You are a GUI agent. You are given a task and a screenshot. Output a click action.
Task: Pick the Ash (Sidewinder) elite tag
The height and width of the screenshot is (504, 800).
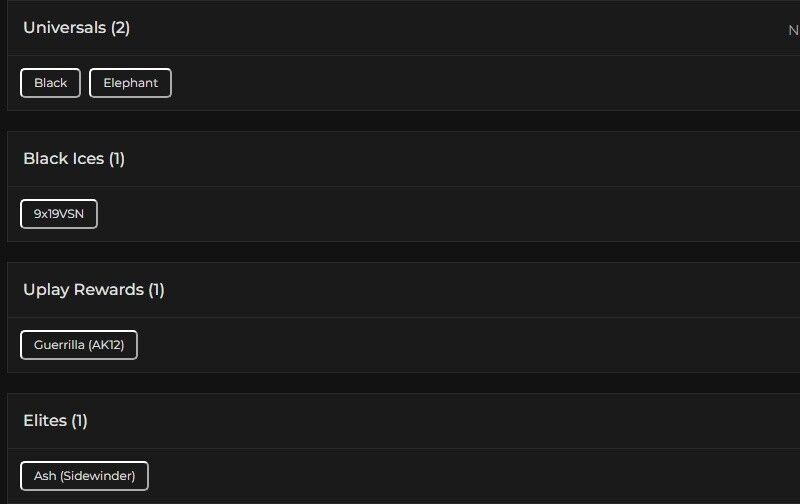tap(84, 476)
